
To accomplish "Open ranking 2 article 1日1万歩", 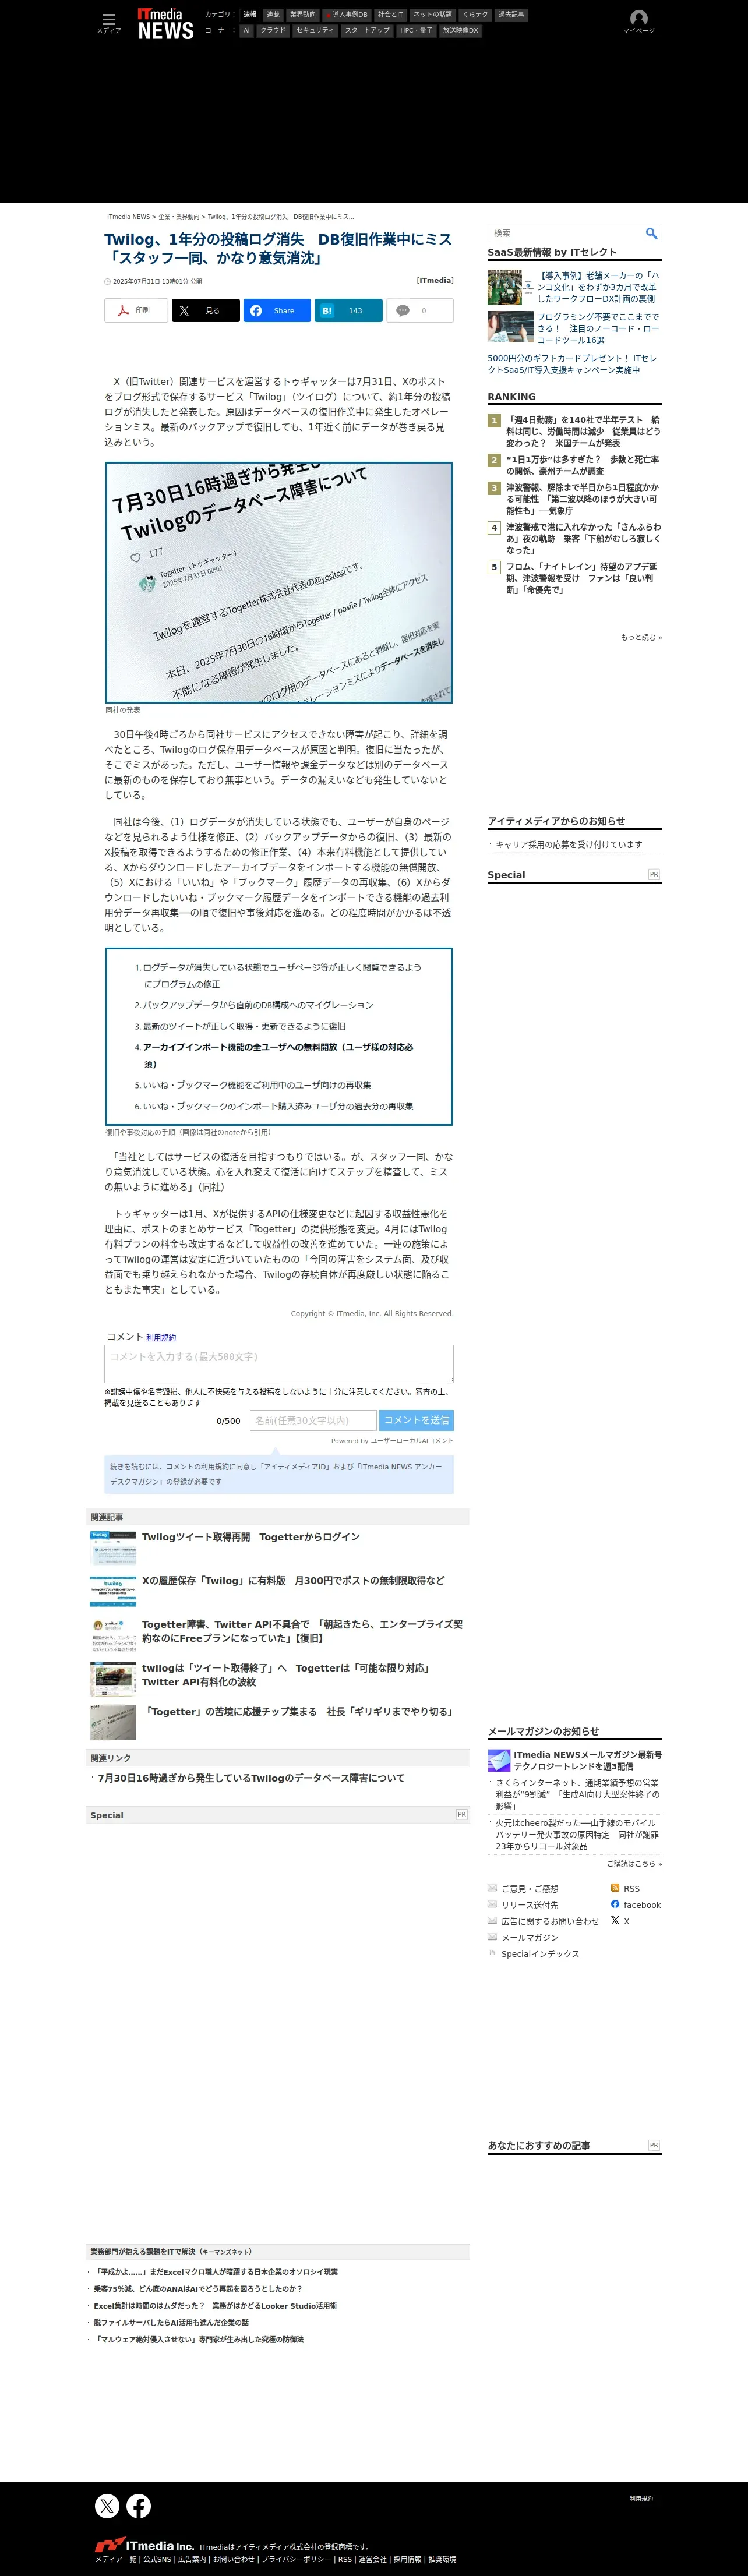I will click(583, 465).
